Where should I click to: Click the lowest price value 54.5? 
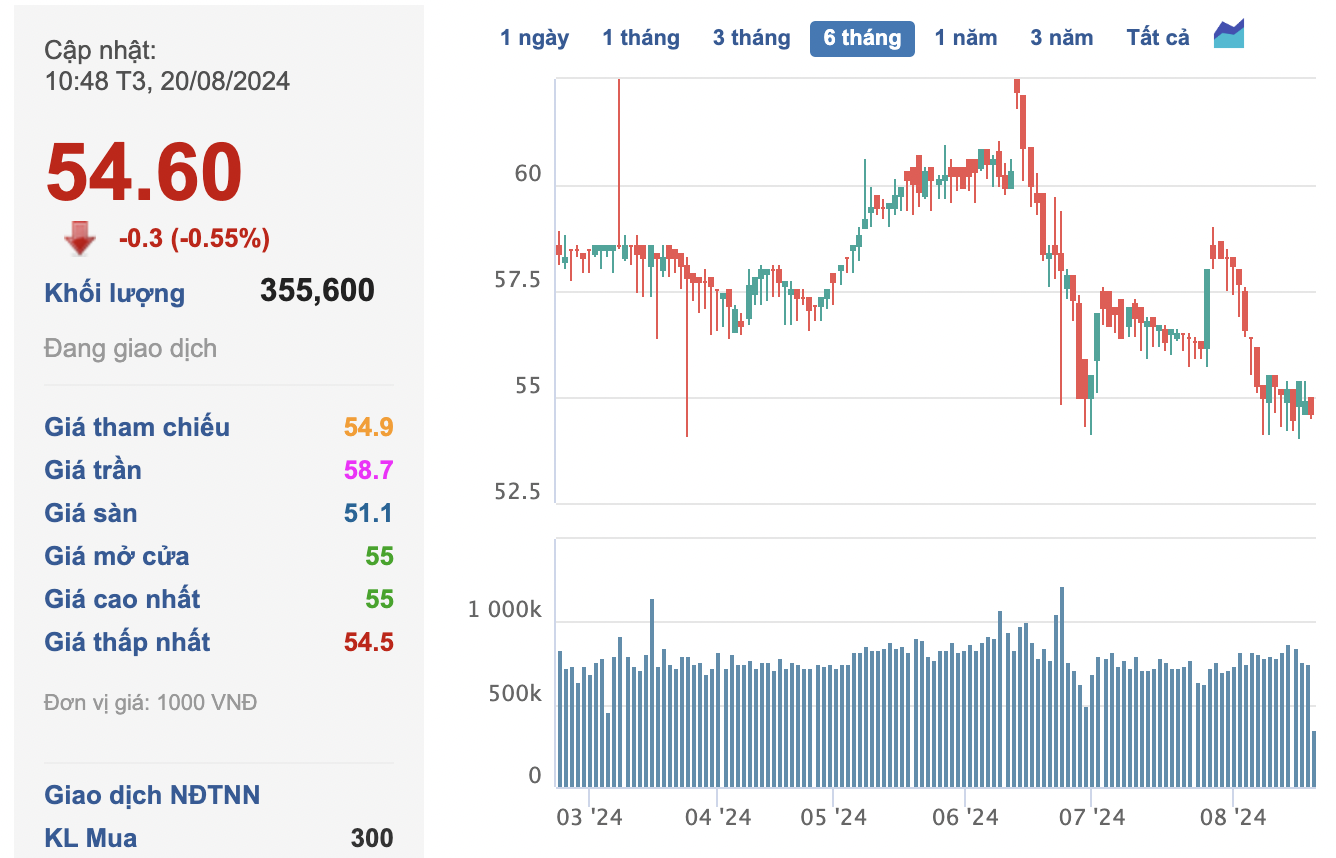click(x=369, y=642)
